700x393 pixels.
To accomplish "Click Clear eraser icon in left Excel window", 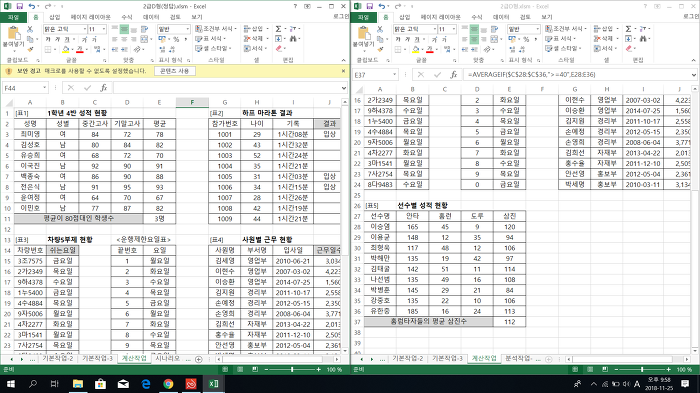I will (x=279, y=49).
